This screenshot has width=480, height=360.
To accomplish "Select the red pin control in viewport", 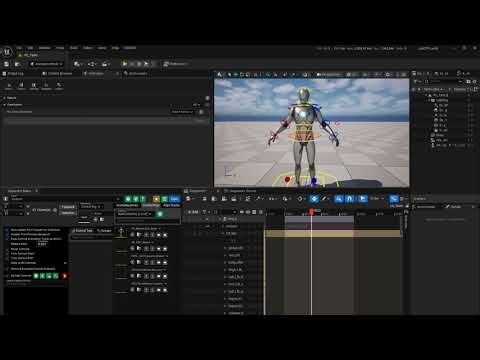I will 287,180.
